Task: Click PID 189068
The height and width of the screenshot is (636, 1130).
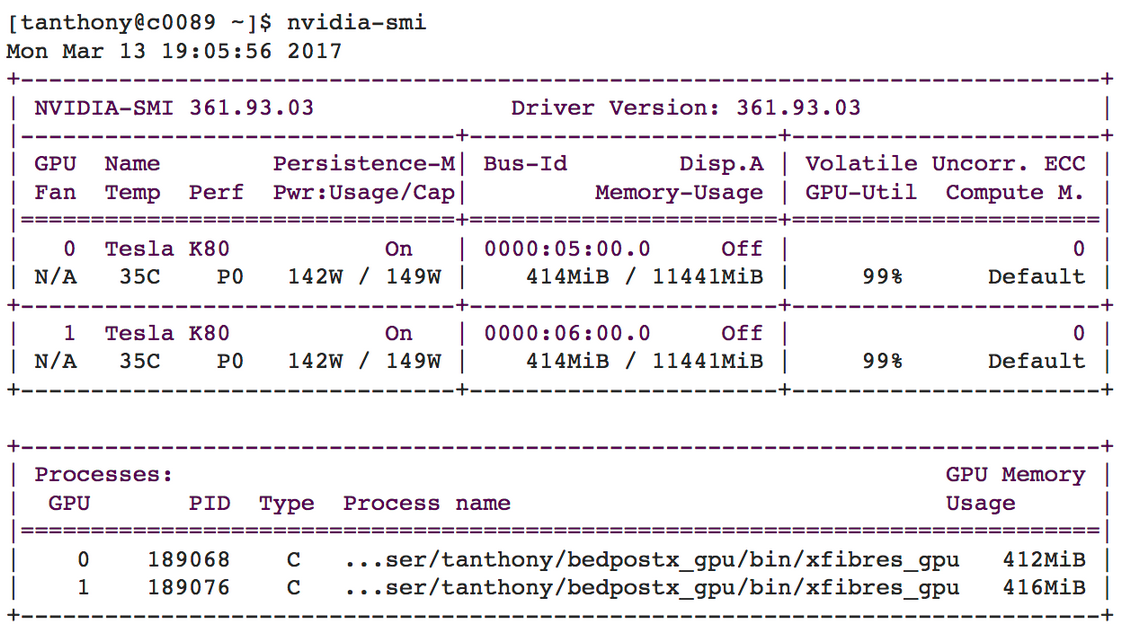Action: [x=188, y=560]
